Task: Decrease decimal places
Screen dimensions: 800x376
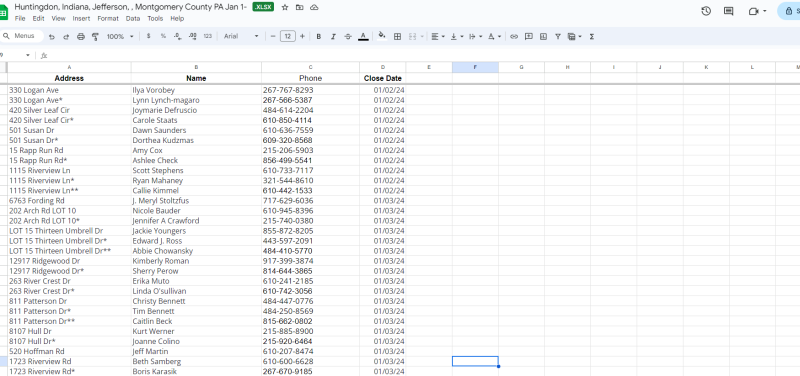Action: click(x=178, y=36)
